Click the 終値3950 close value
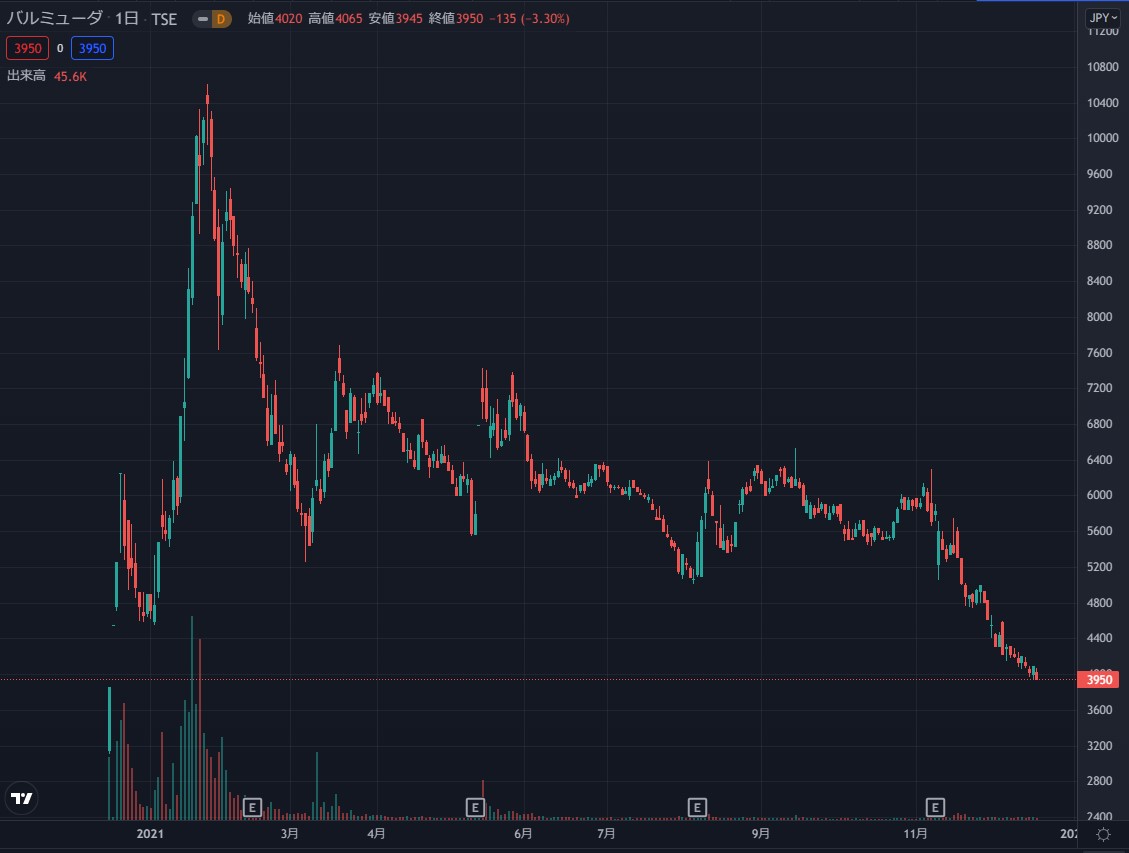Viewport: 1129px width, 853px height. tap(456, 18)
